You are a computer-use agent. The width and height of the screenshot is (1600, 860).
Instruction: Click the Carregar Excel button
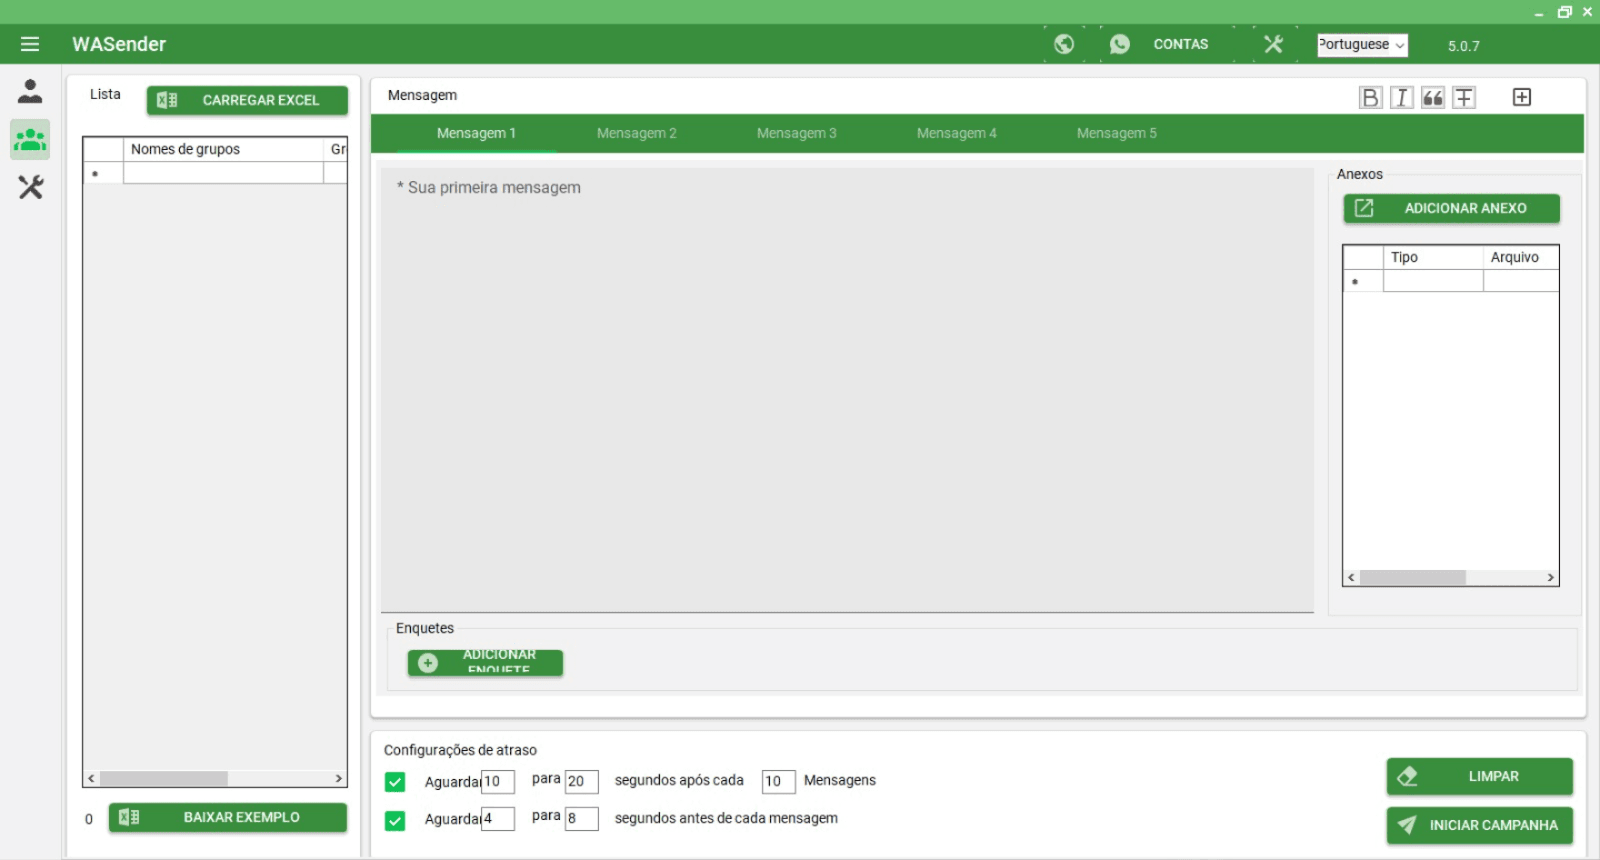click(x=247, y=100)
